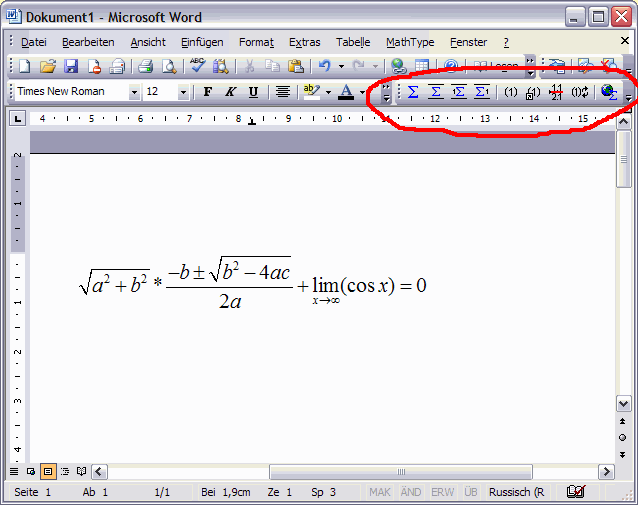638x505 pixels.
Task: Apply the font color A button
Action: tap(346, 92)
